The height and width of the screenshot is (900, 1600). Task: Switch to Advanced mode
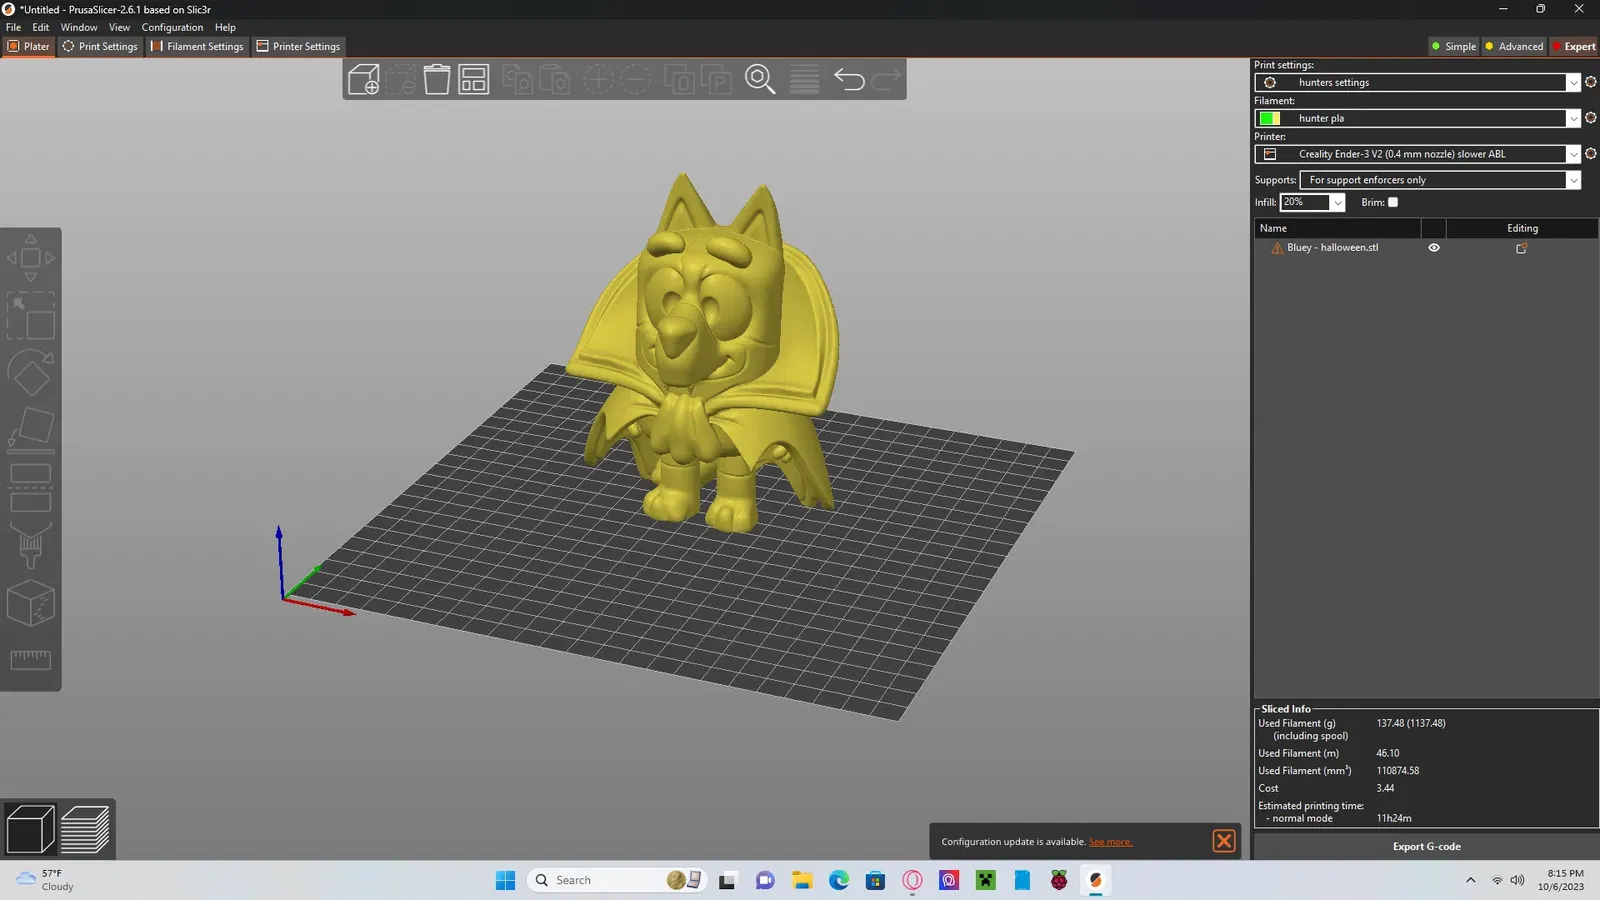(x=1514, y=46)
